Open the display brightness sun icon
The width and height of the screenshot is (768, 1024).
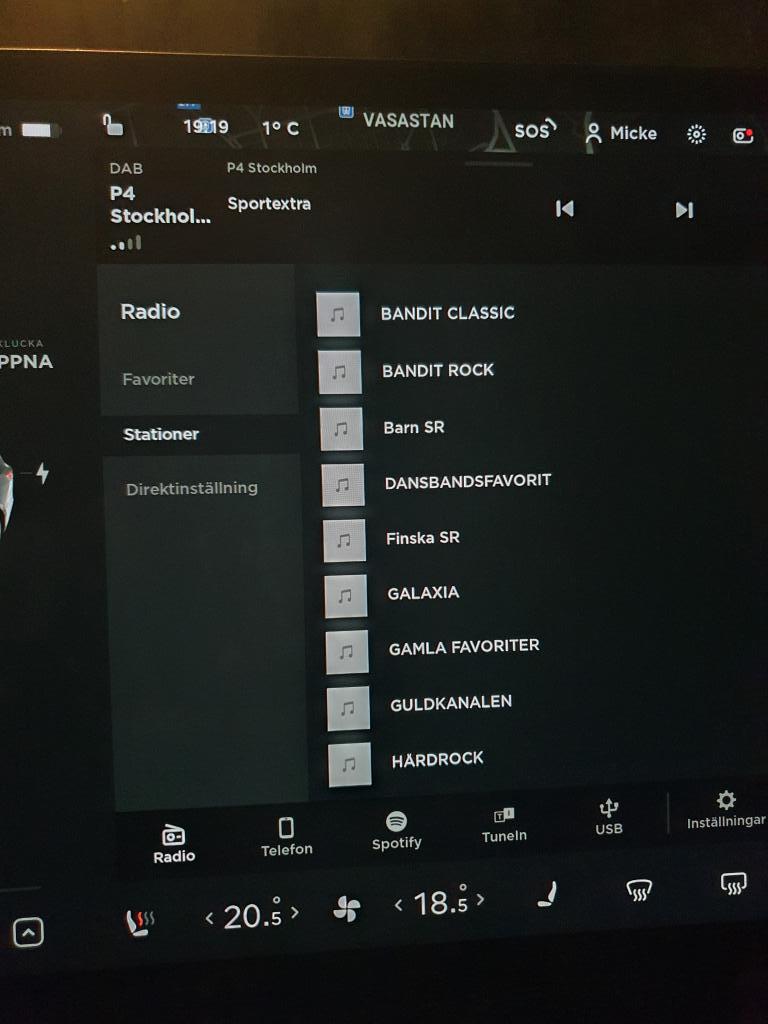pyautogui.click(x=696, y=135)
